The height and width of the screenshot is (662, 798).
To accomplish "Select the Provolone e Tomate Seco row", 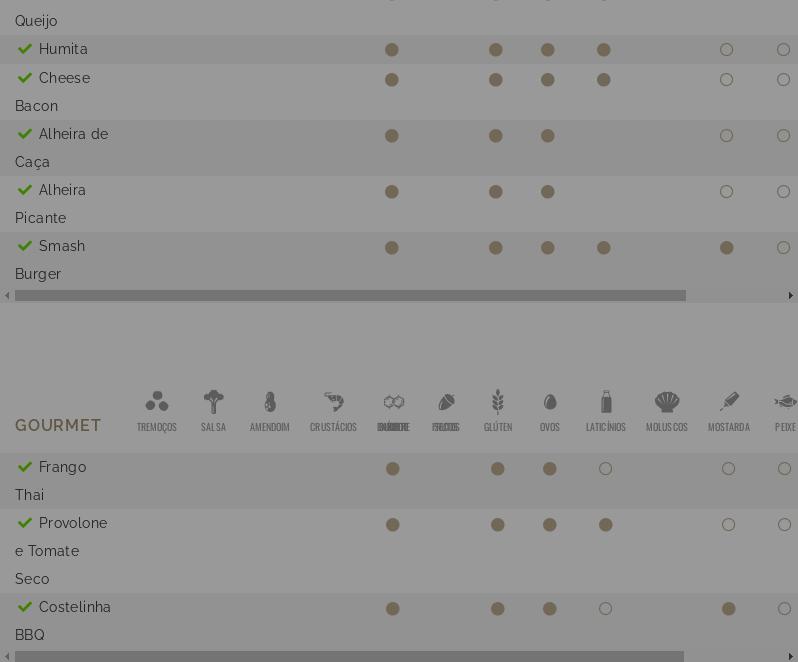I will (x=399, y=551).
